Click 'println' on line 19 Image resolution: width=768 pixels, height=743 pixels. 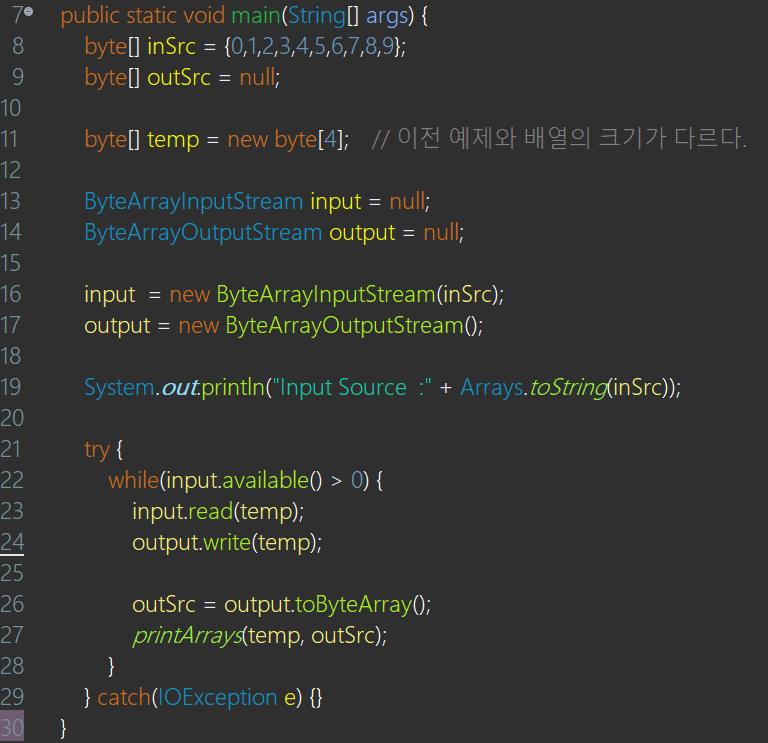point(233,387)
